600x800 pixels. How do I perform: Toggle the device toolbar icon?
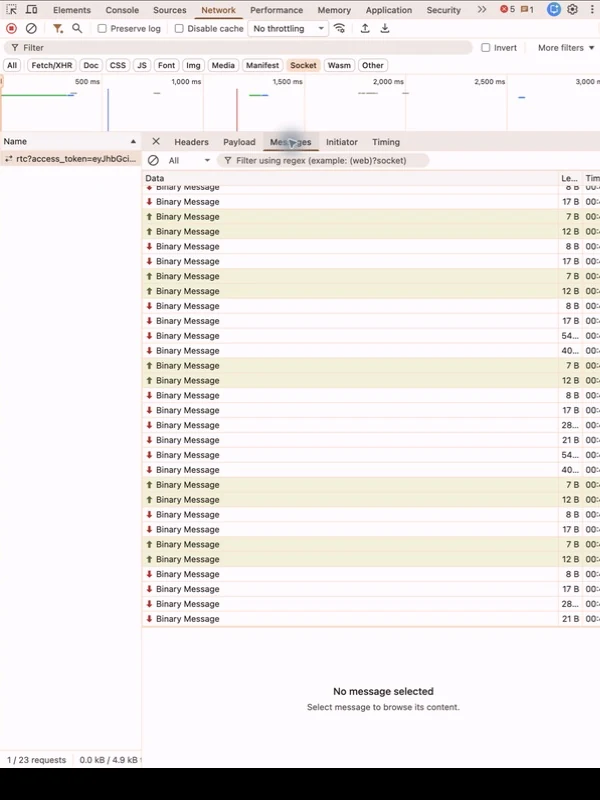point(32,10)
